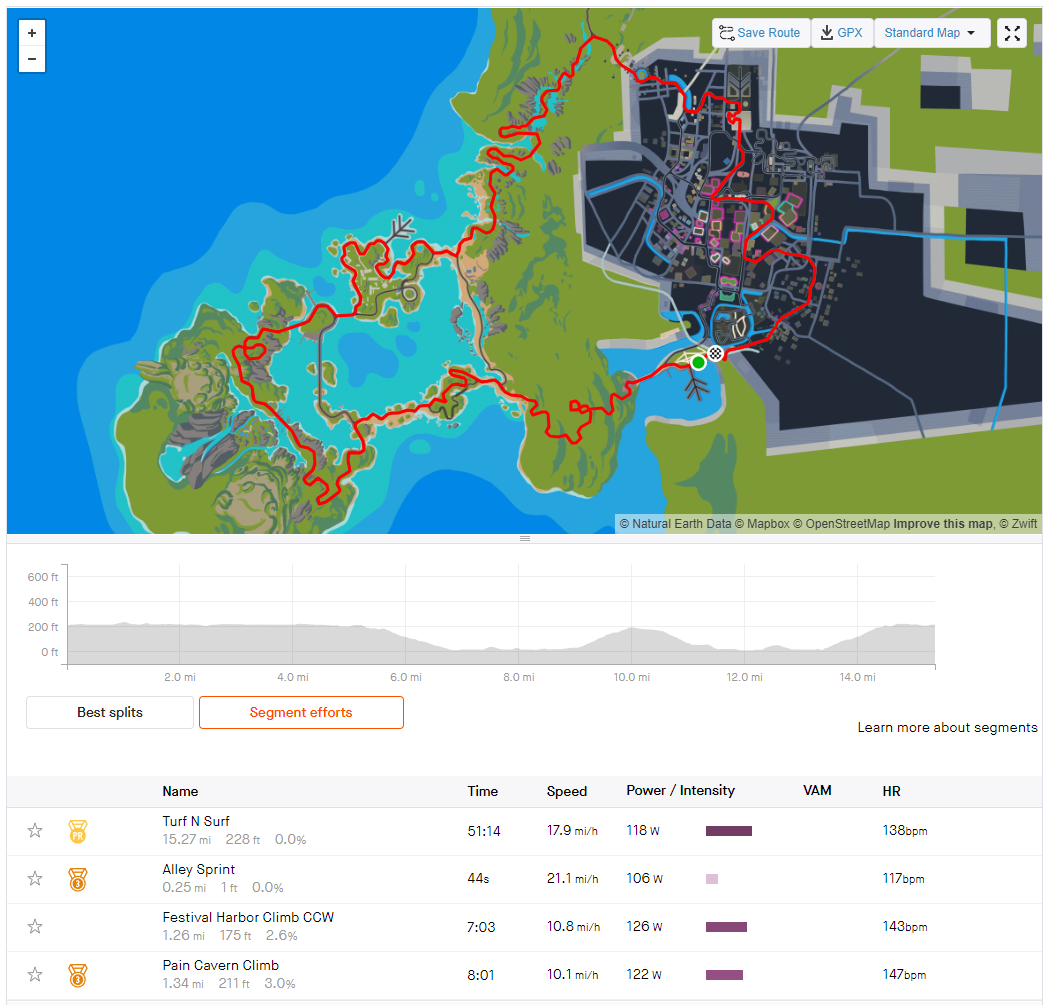Click the OpenStreetMap attribution link
Viewport: 1045px width, 1005px height.
(841, 524)
